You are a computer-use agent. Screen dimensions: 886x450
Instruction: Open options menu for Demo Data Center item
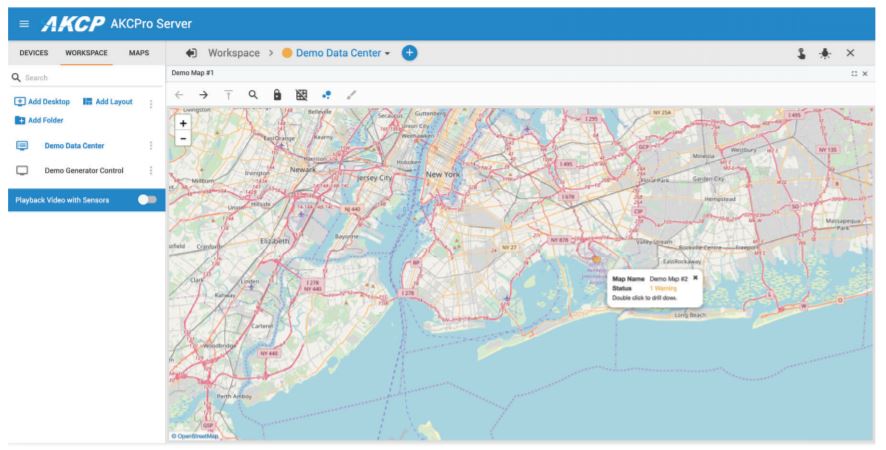click(151, 146)
